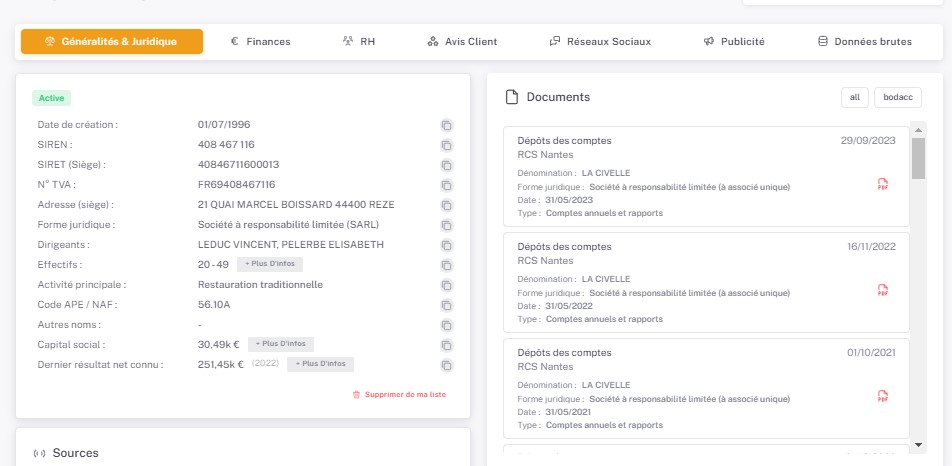Copy the Capital social value
The image size is (952, 466).
(447, 345)
